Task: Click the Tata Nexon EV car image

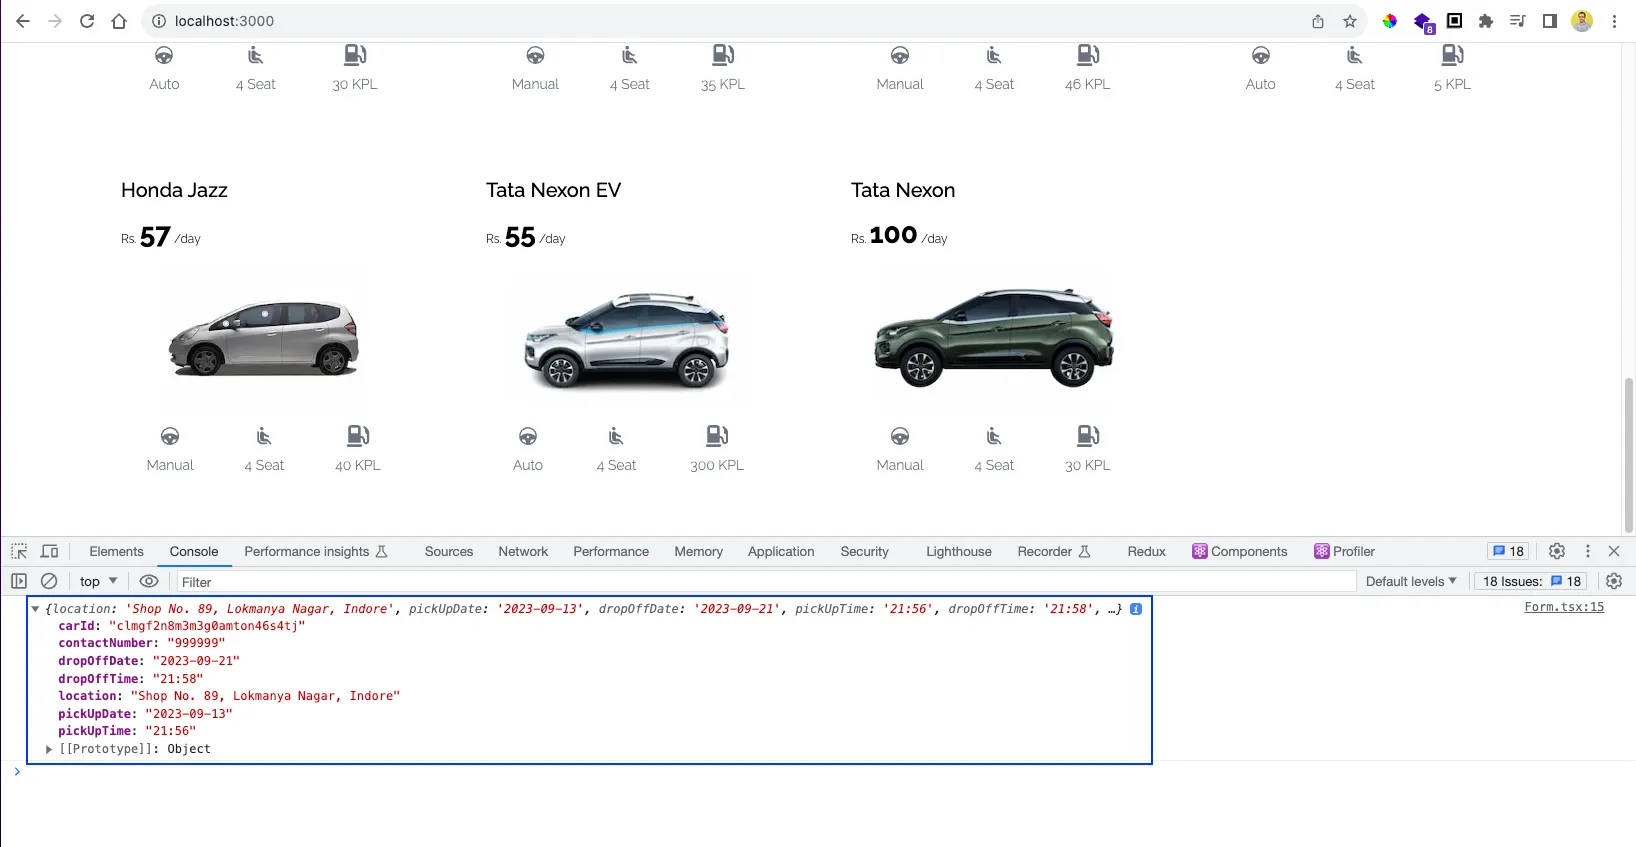Action: pos(627,340)
